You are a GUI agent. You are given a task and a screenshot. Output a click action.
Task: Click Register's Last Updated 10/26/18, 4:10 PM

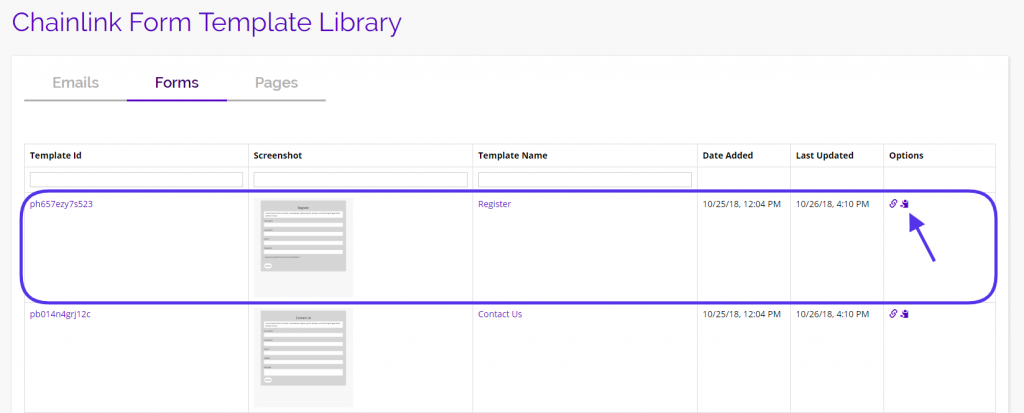pyautogui.click(x=833, y=204)
